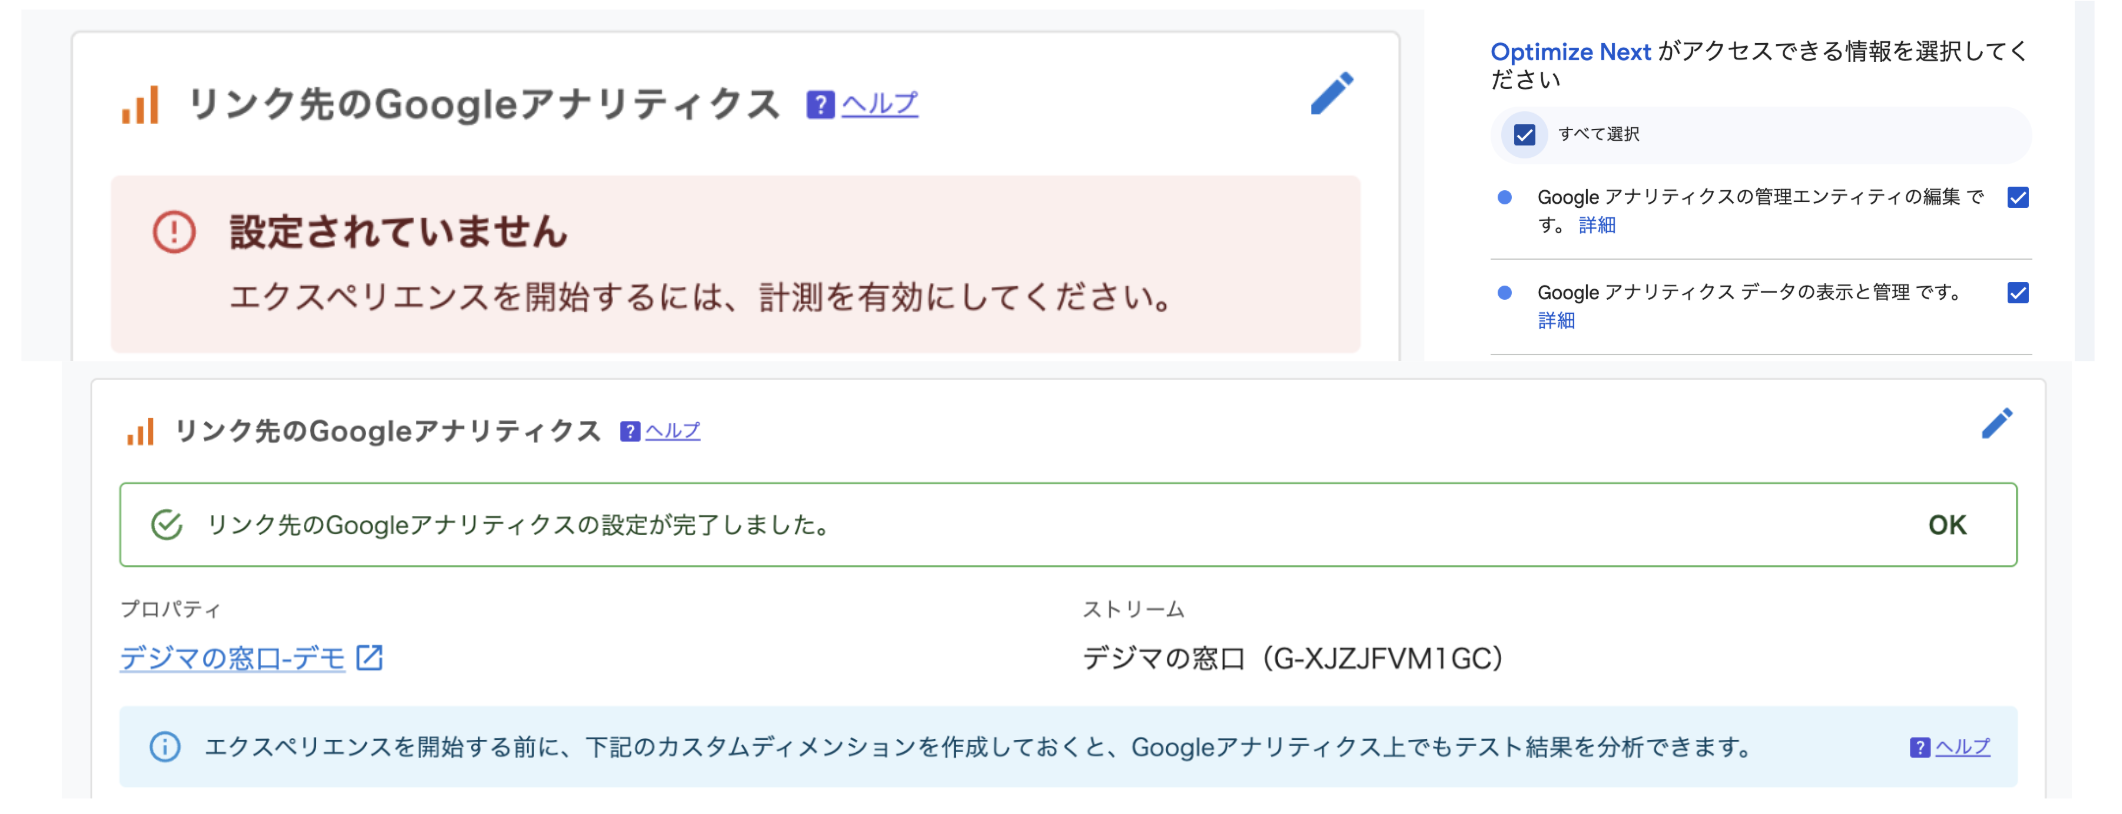Click the green checkmark icon in the success banner
Viewport: 2122px width, 814px height.
pyautogui.click(x=167, y=525)
